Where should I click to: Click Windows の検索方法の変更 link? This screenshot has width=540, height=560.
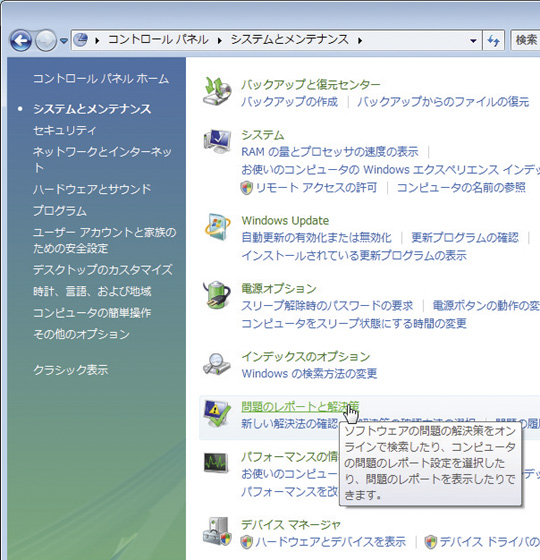(x=309, y=373)
